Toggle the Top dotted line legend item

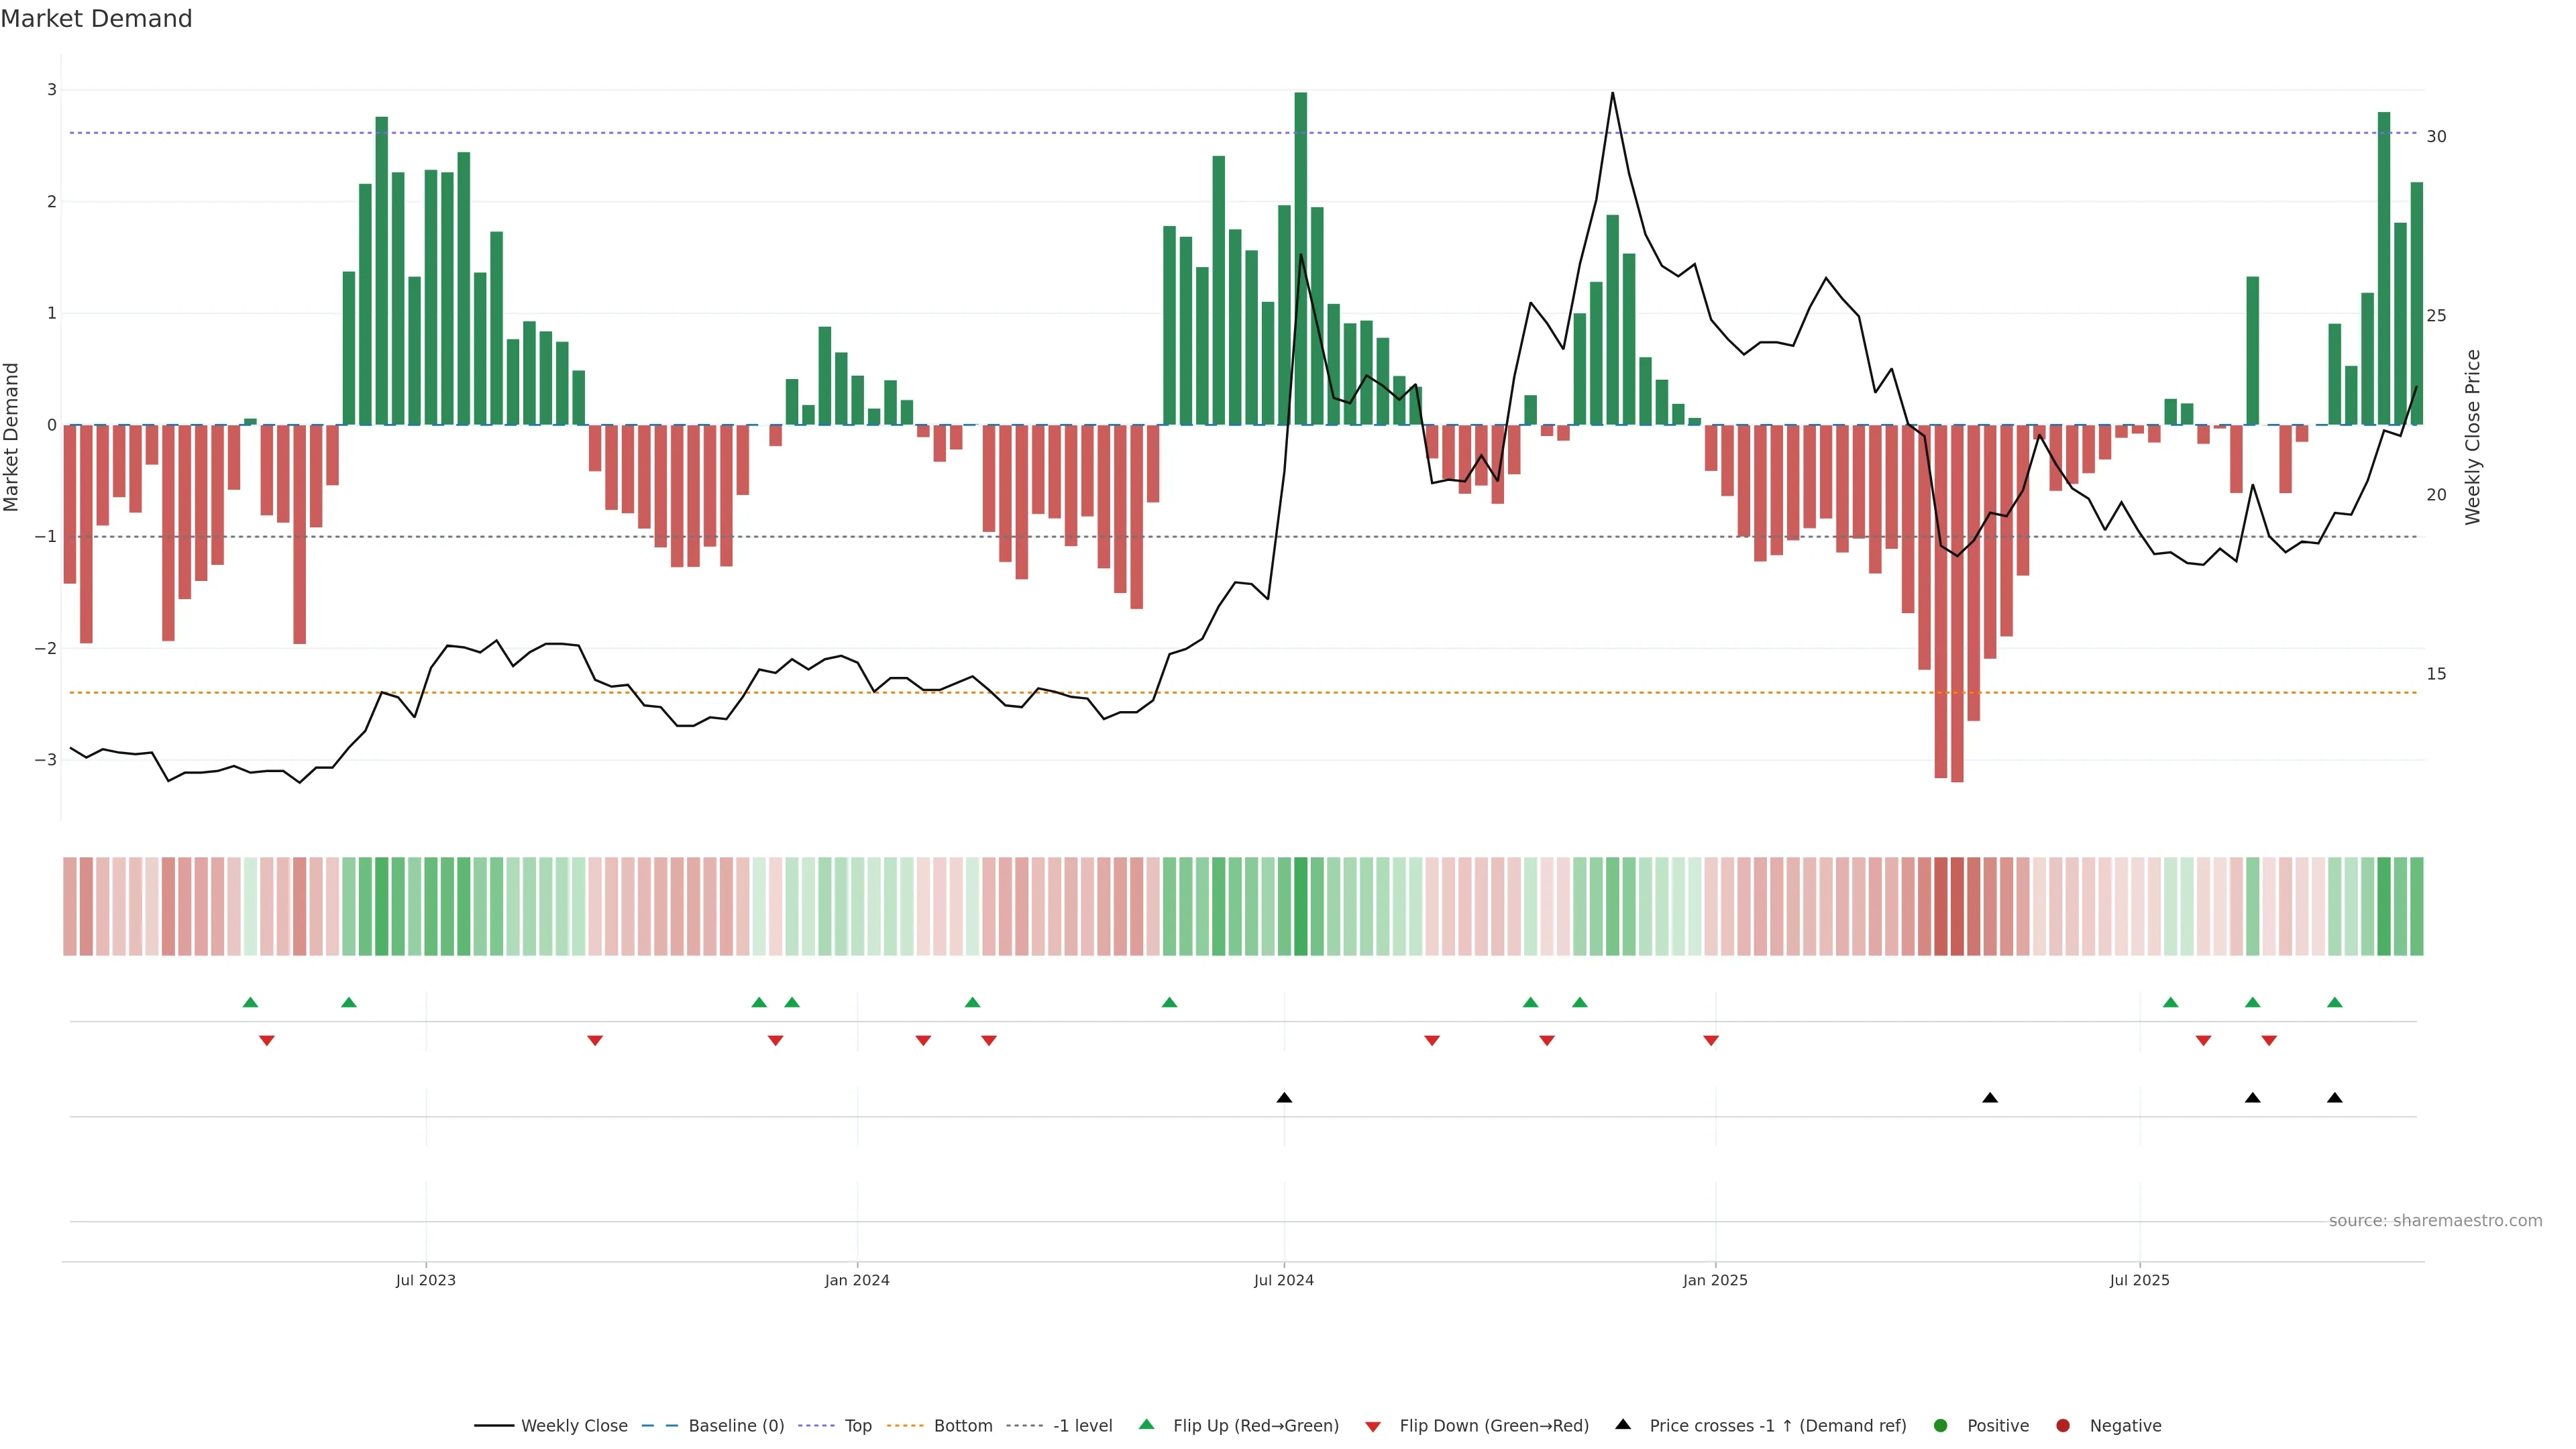(x=857, y=1426)
